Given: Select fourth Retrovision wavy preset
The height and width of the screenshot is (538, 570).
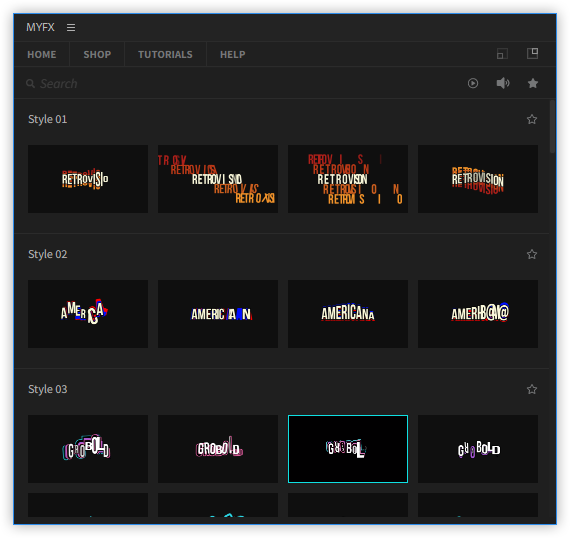Looking at the screenshot, I should (x=478, y=179).
